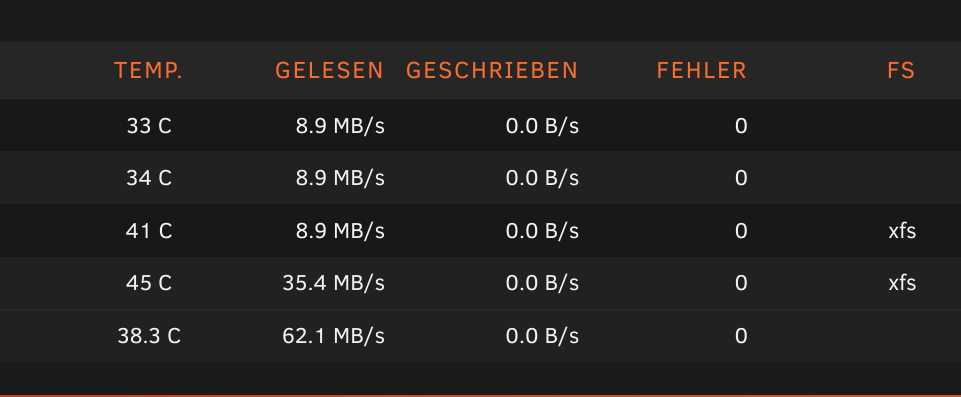Click 0.0 B/s in the 45 C row
The height and width of the screenshot is (397, 961).
click(542, 283)
